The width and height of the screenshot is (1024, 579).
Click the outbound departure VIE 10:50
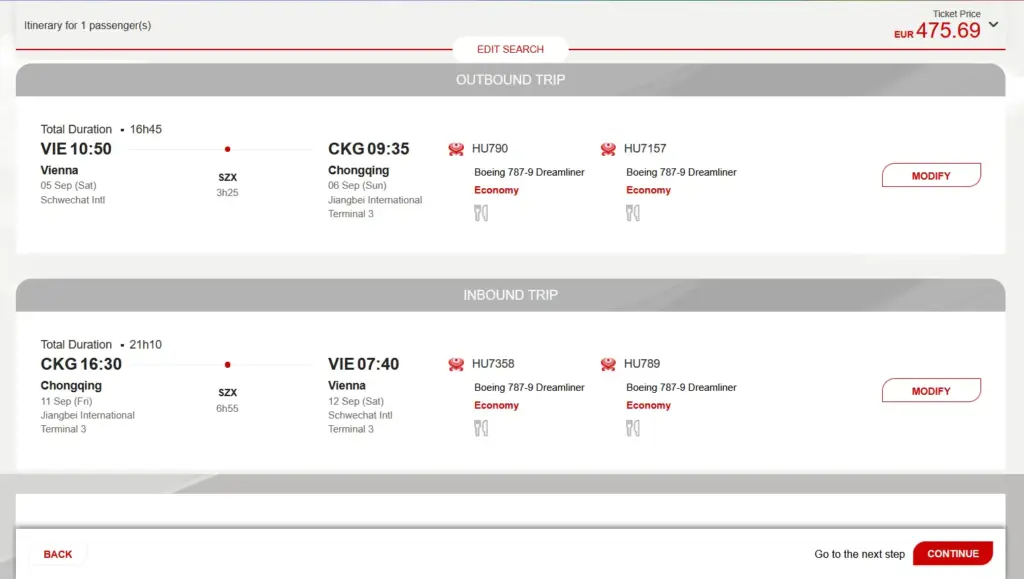(x=76, y=149)
